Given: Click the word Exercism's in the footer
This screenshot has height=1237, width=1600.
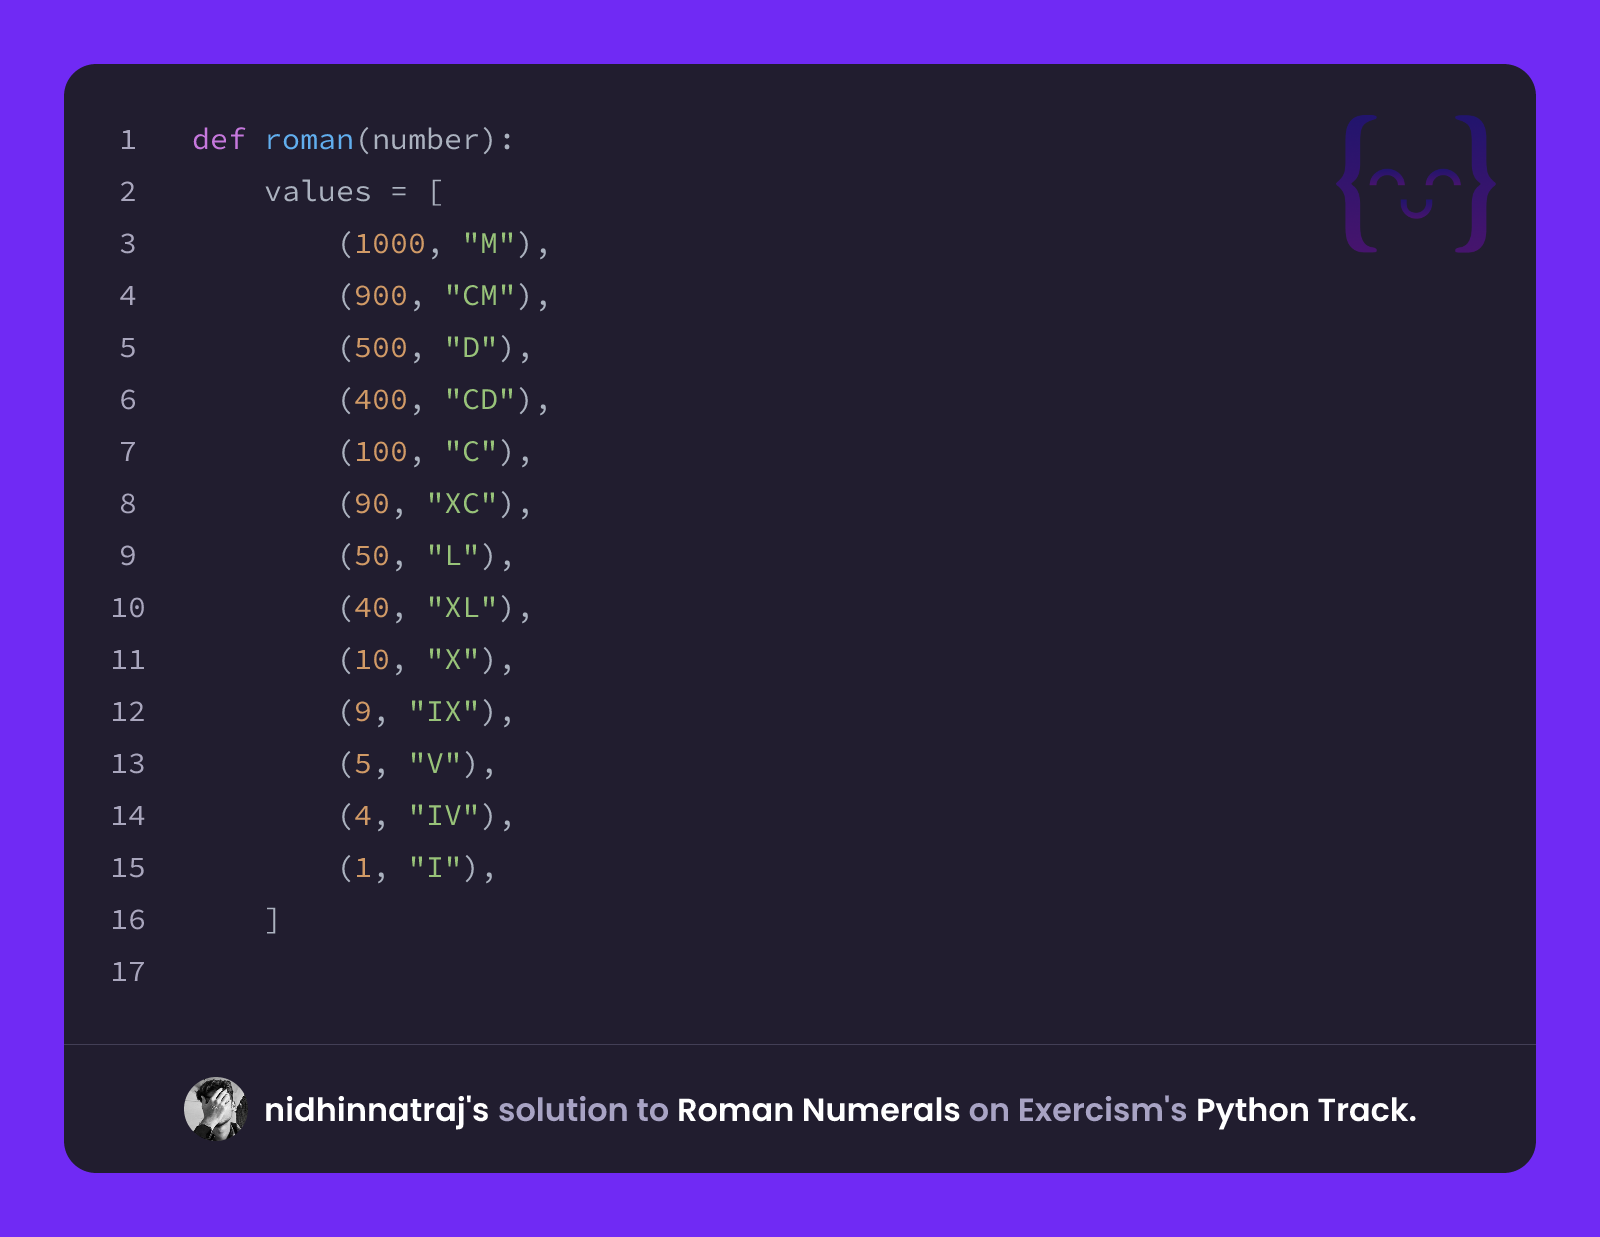Looking at the screenshot, I should click(x=1102, y=1110).
